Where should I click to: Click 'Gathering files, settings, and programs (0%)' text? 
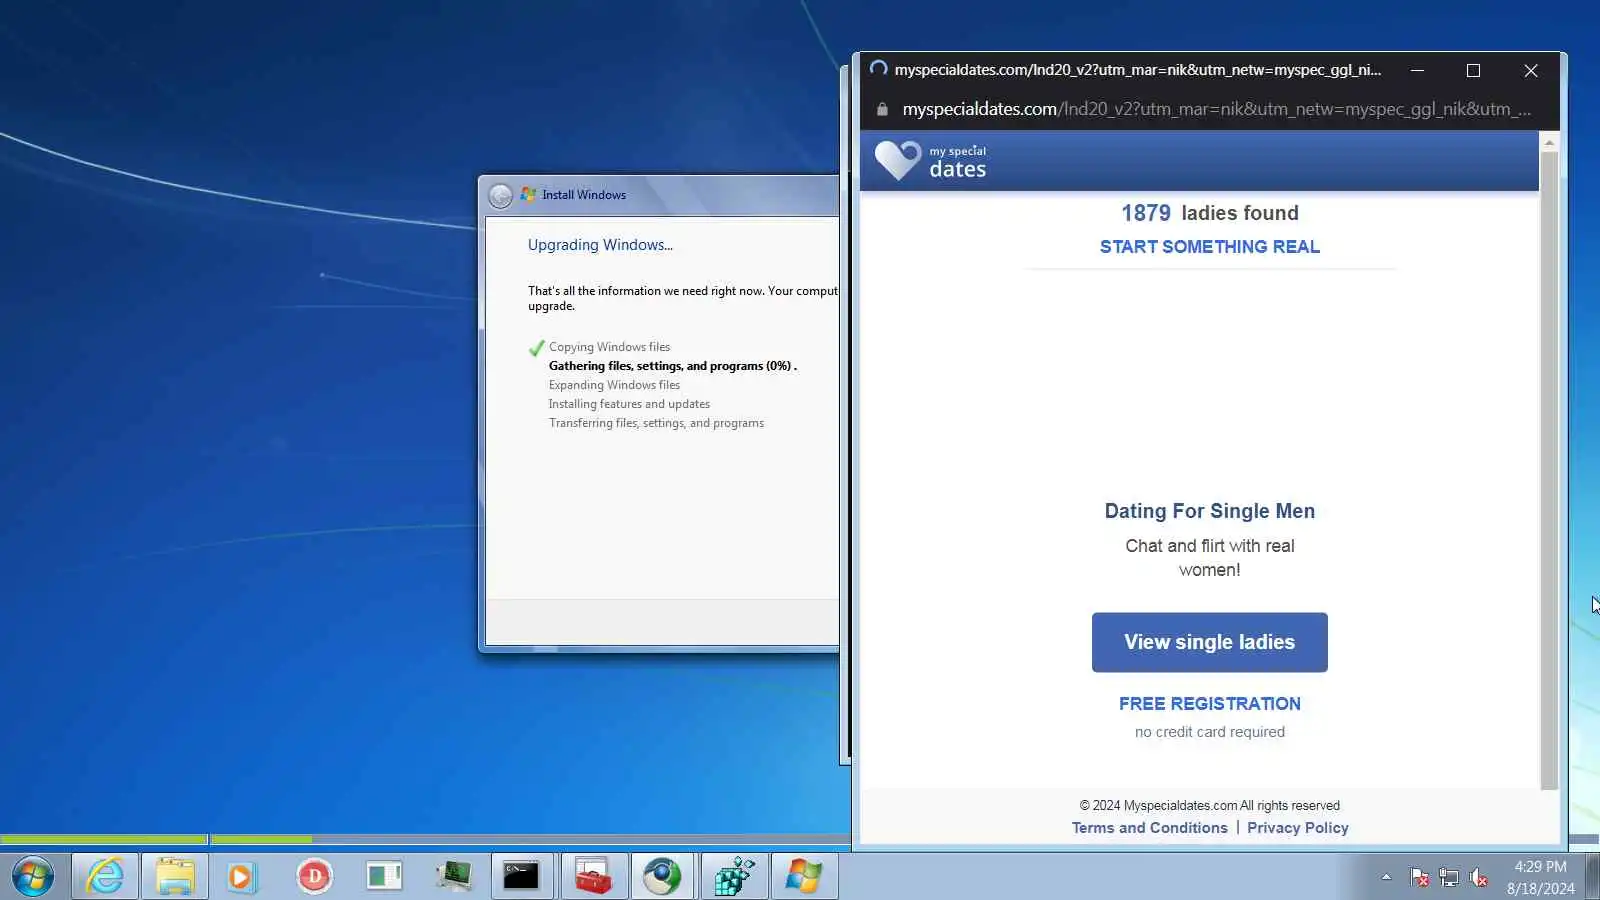(x=672, y=366)
